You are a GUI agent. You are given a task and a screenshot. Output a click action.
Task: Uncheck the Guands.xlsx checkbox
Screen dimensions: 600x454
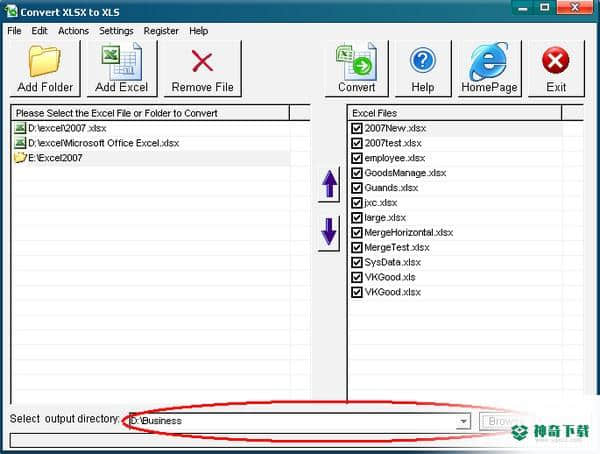(x=357, y=188)
